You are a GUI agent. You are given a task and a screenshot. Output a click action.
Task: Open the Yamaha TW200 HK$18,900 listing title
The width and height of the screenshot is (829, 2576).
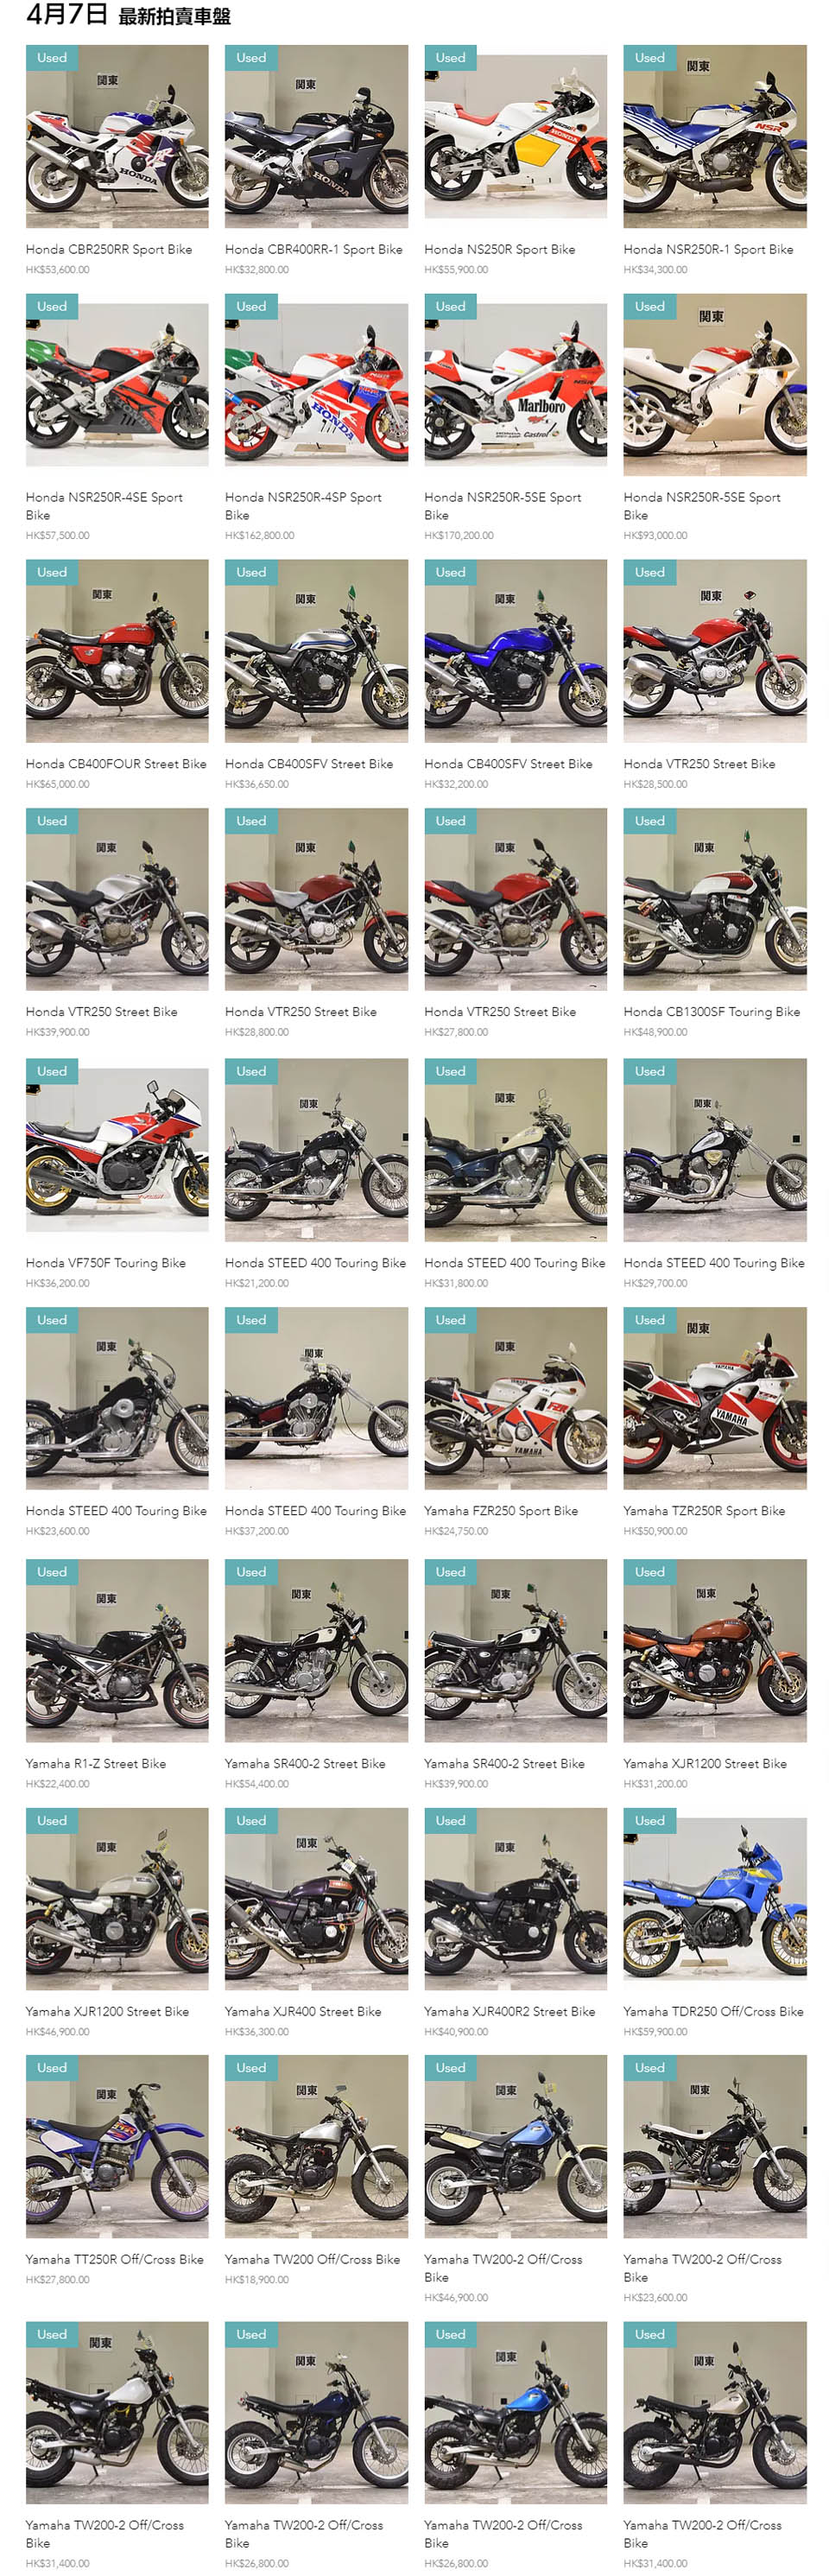312,2259
